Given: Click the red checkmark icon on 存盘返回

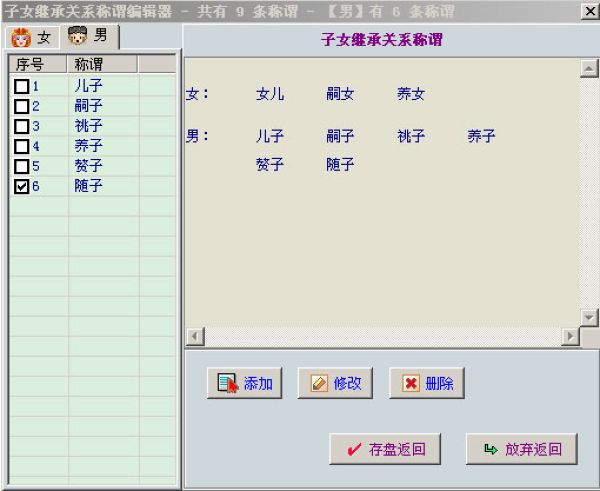Looking at the screenshot, I should click(x=354, y=449).
